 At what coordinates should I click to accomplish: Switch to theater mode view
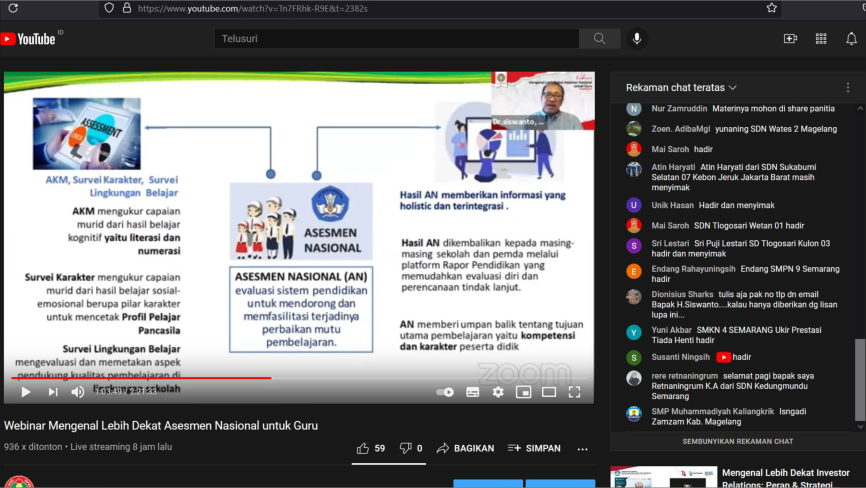pos(548,392)
